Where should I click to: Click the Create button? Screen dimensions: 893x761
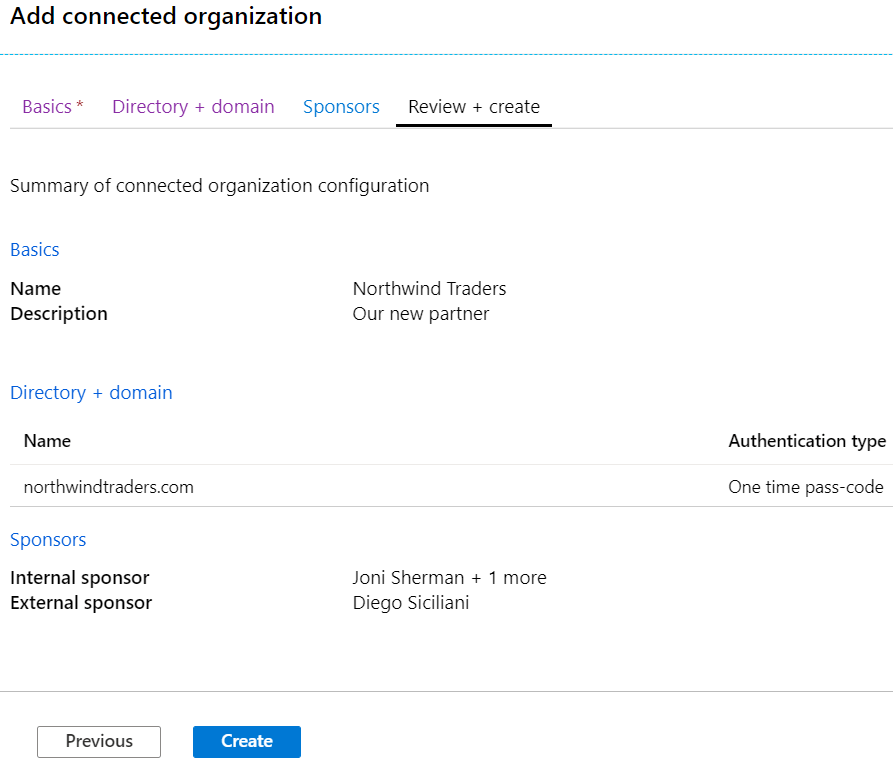tap(246, 741)
